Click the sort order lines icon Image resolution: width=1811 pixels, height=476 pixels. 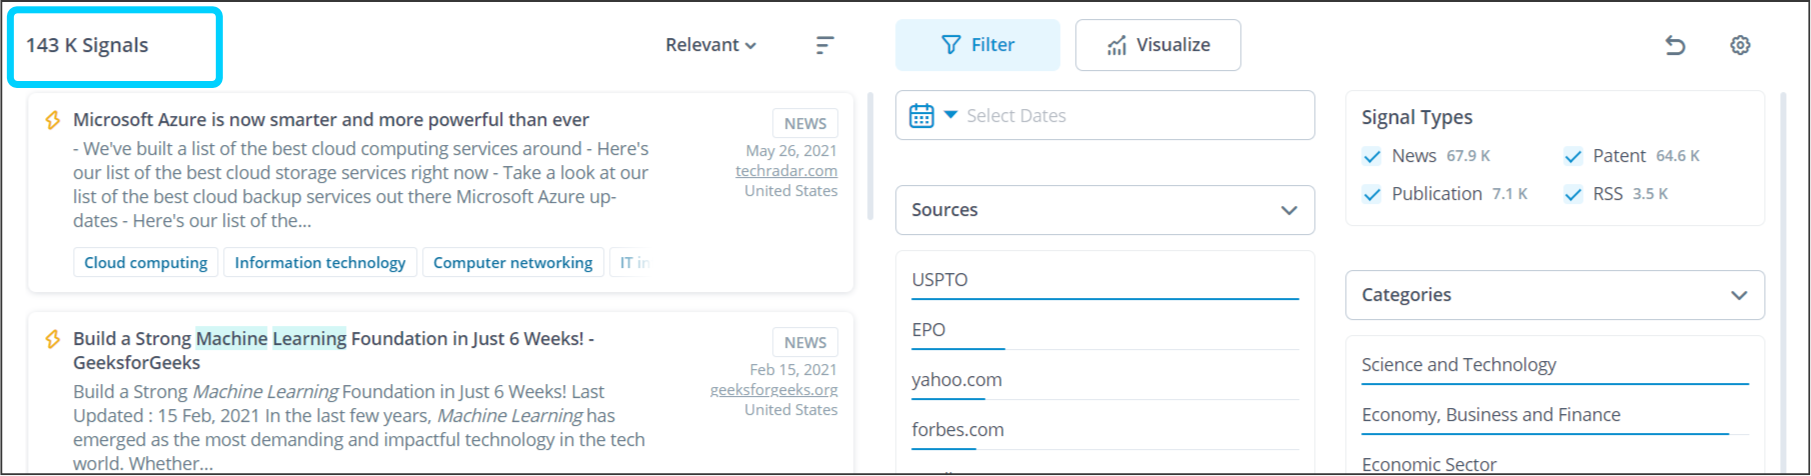(824, 45)
